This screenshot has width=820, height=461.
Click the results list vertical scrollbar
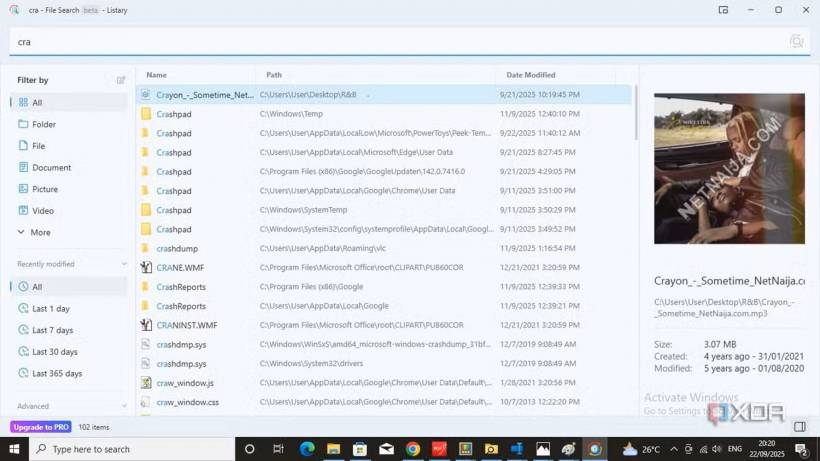(635, 130)
